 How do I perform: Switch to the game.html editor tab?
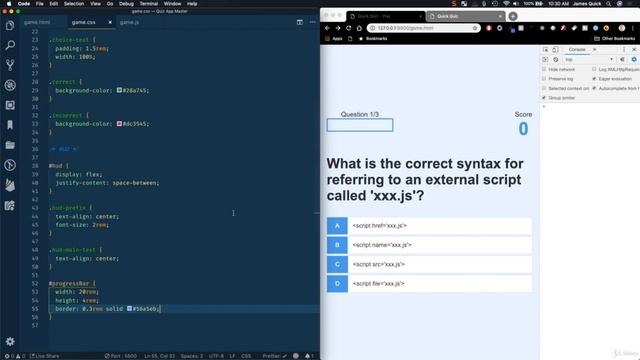[37, 22]
